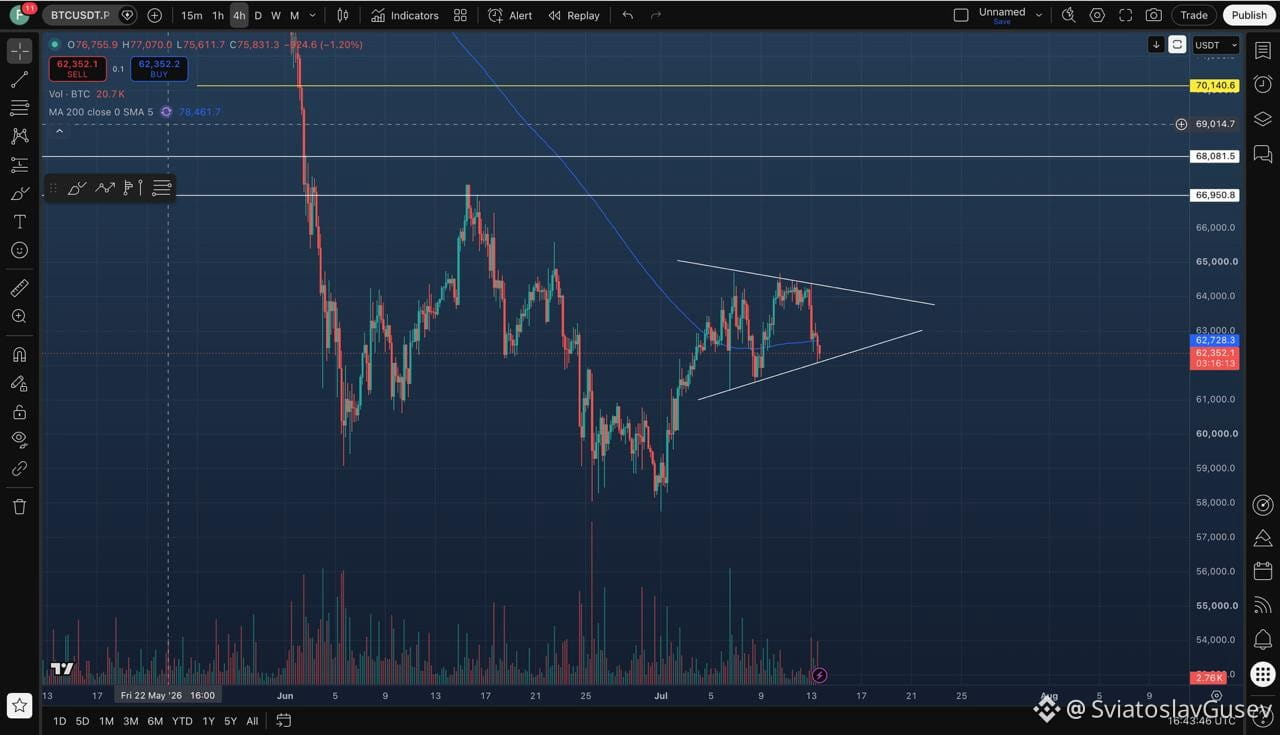Open the notifications bell panel
This screenshot has width=1280, height=735.
(1263, 639)
